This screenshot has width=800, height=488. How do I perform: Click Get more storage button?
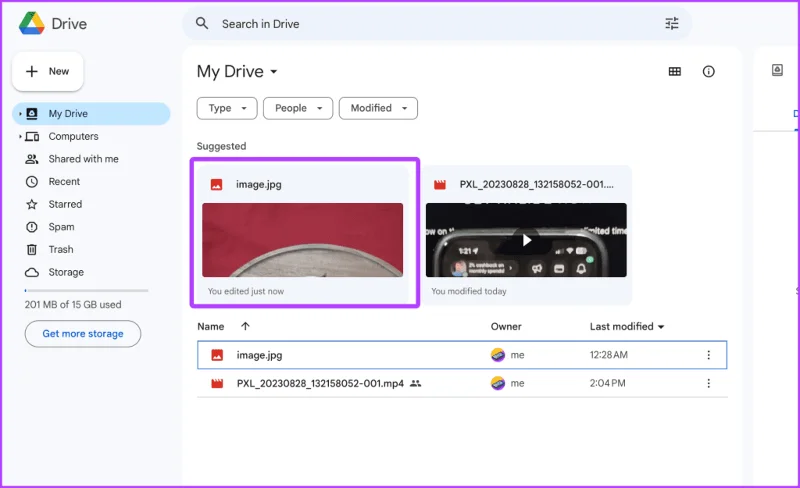(83, 334)
